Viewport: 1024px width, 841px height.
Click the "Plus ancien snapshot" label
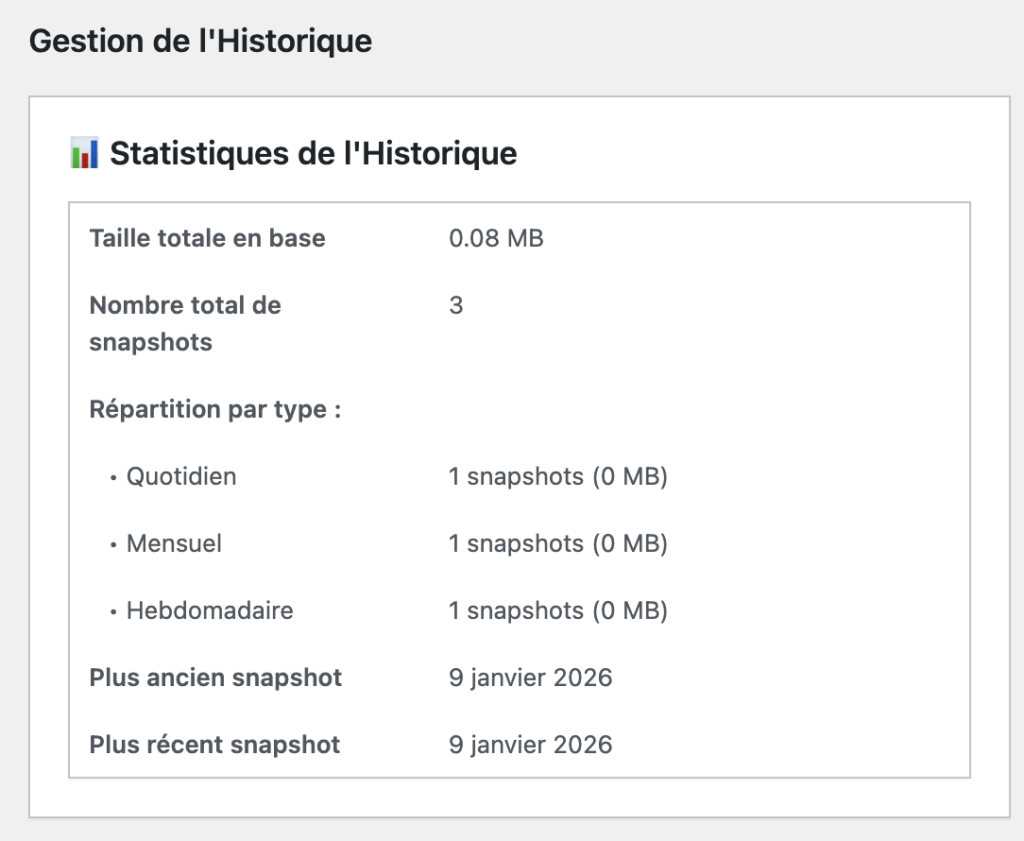coord(215,677)
